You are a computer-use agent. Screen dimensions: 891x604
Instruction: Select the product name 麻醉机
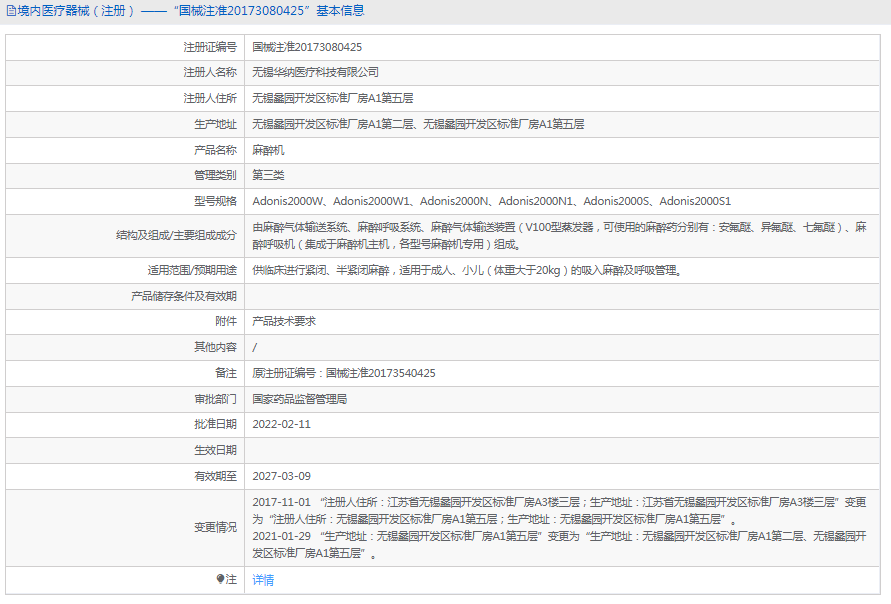pos(268,150)
